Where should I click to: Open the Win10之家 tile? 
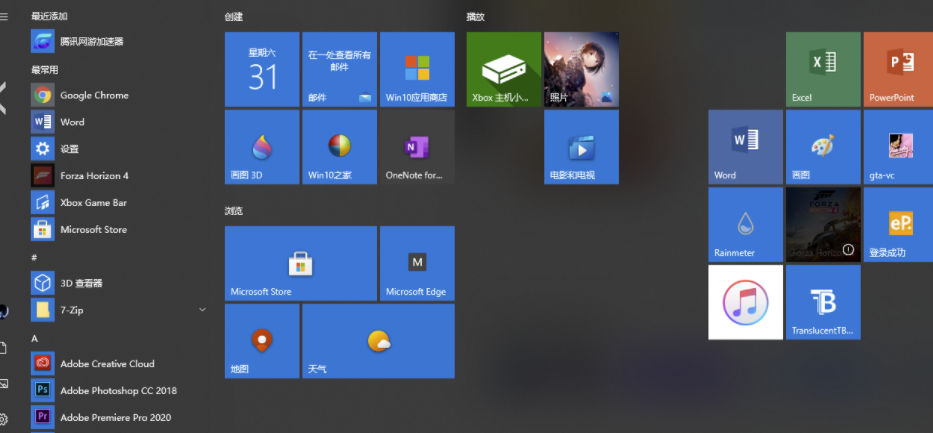tap(339, 147)
